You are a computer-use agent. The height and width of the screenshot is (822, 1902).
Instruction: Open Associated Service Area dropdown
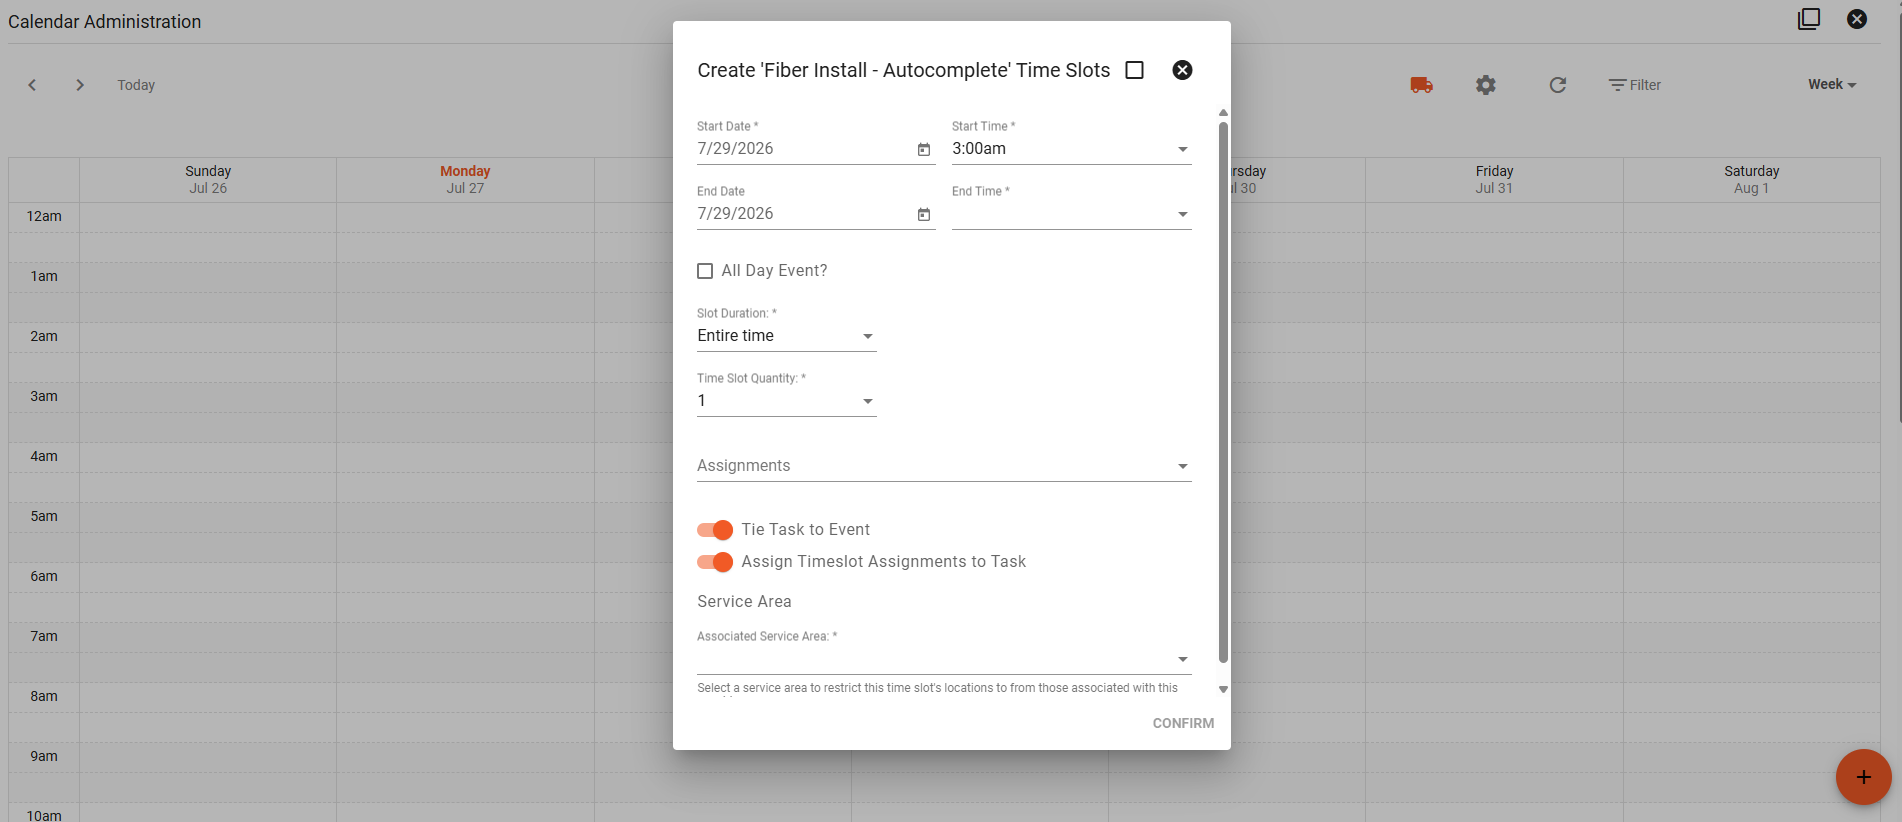(x=944, y=659)
